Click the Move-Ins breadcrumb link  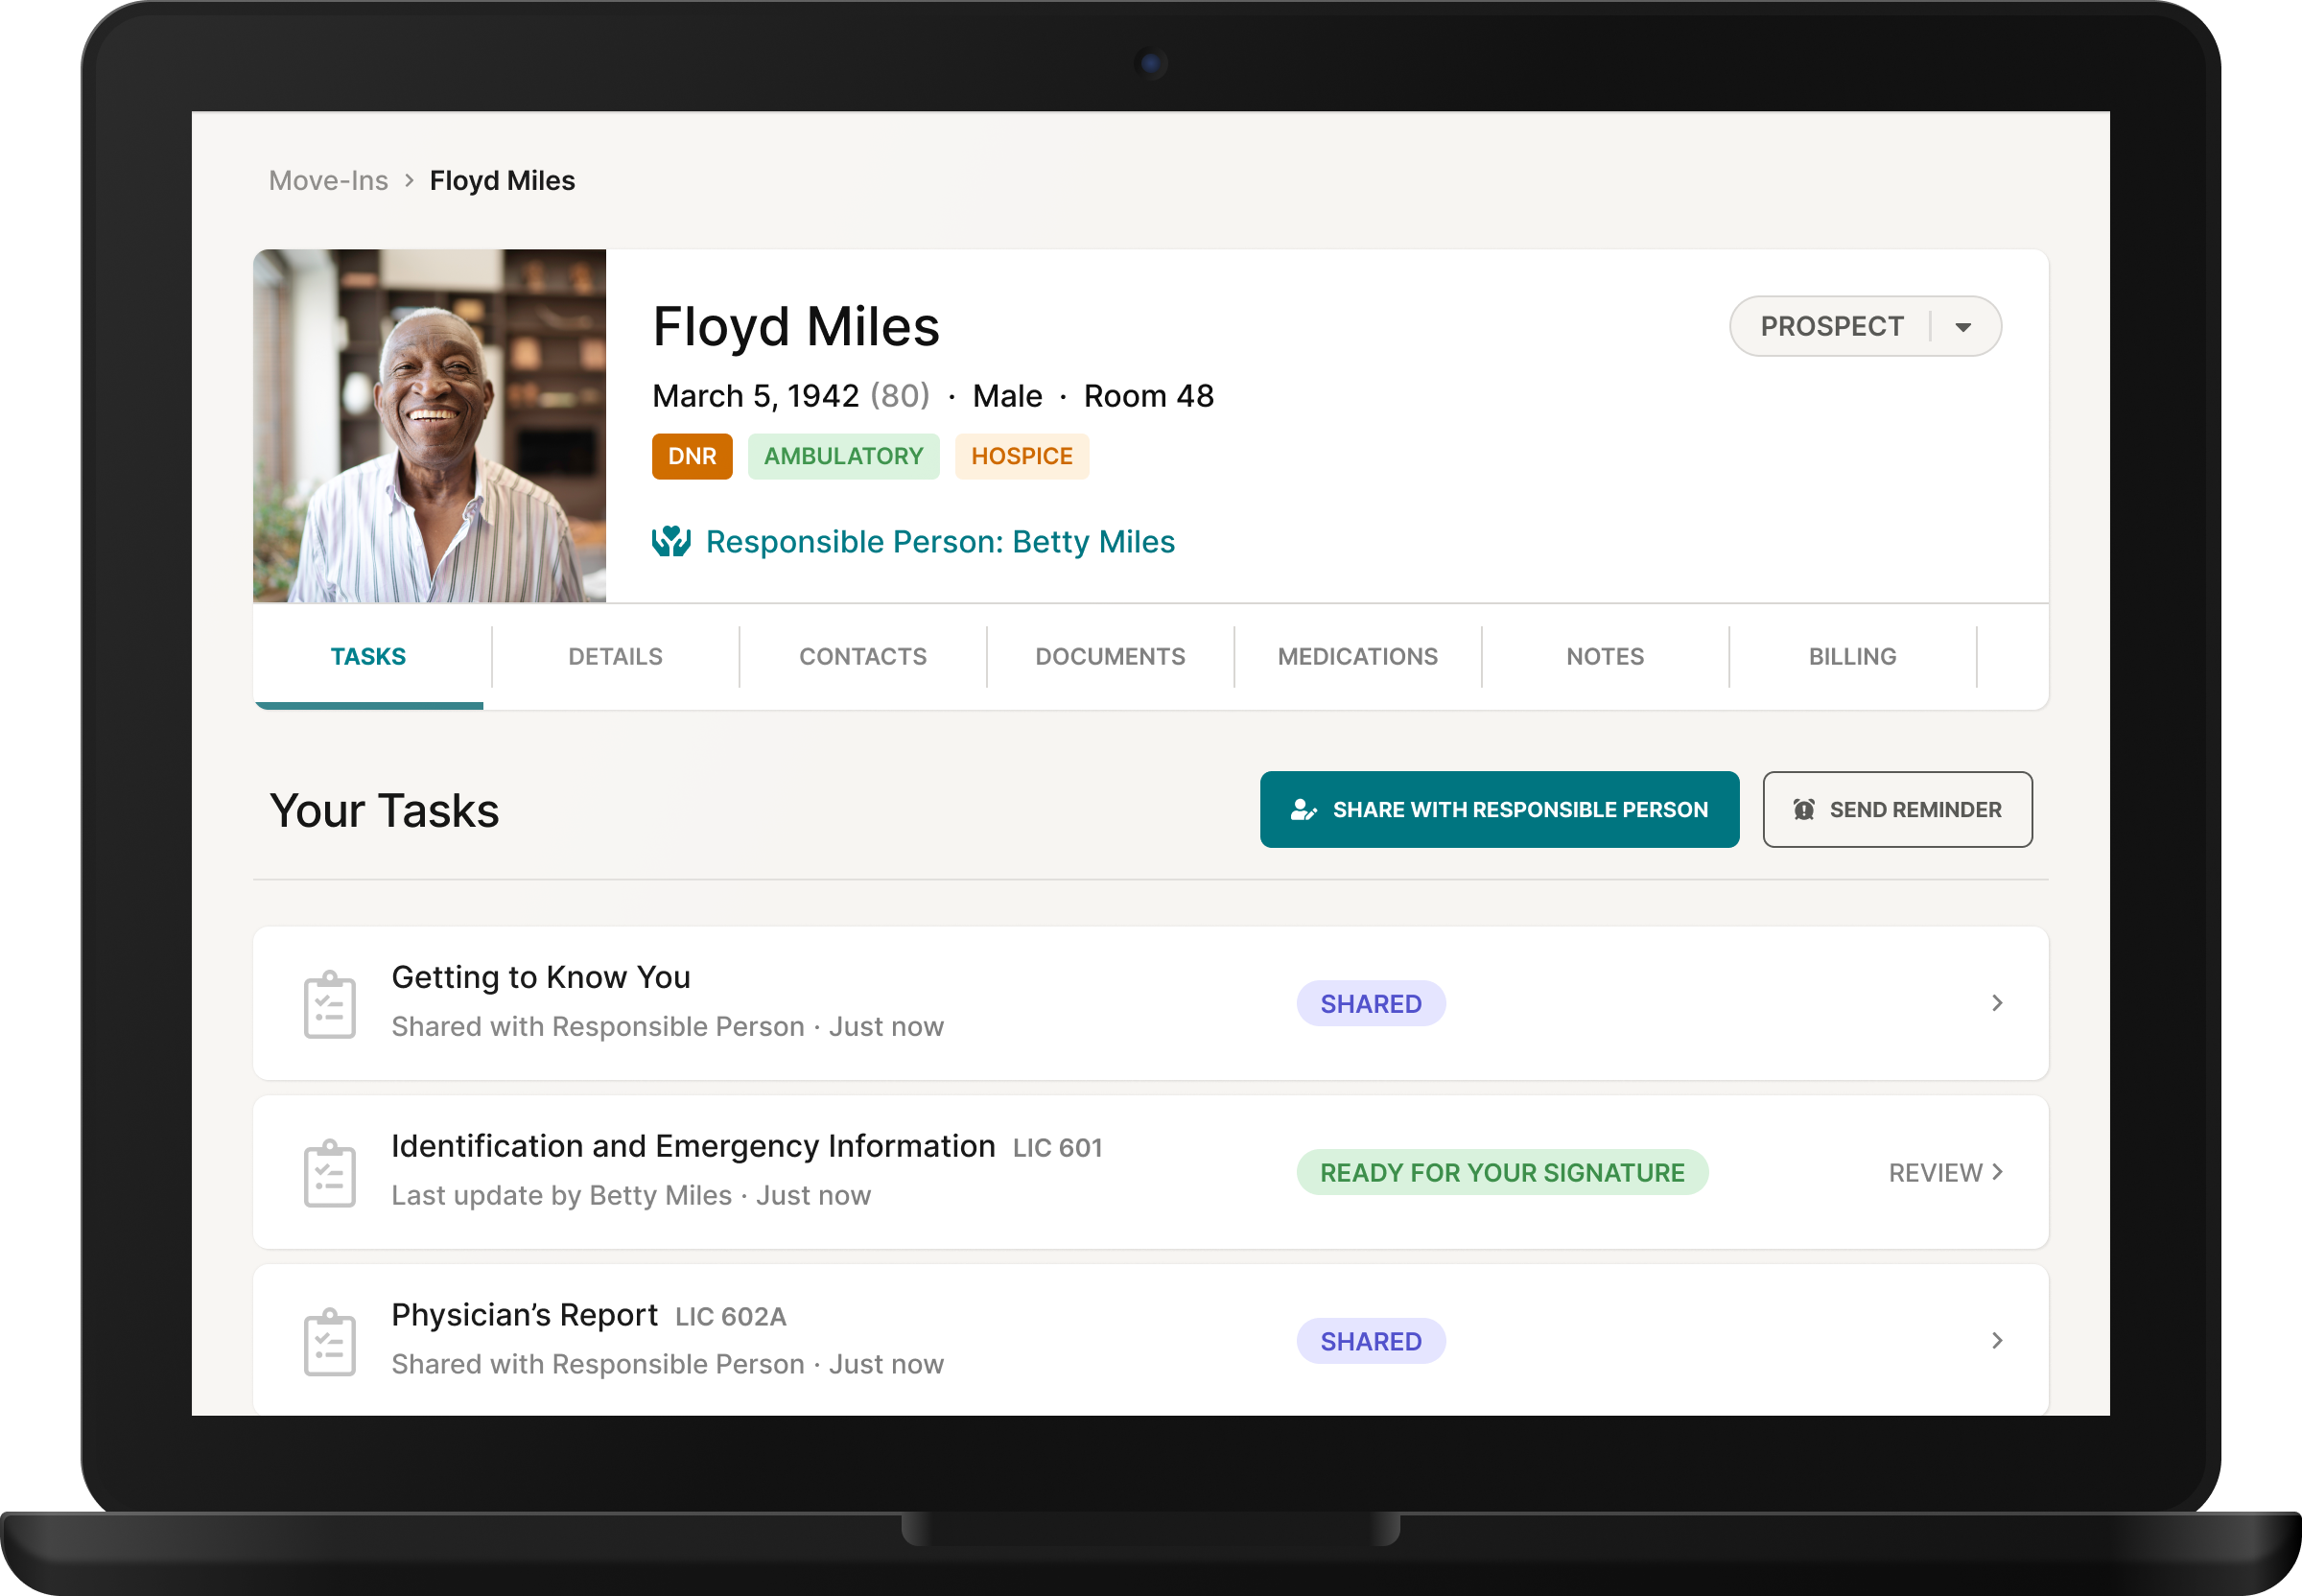330,180
